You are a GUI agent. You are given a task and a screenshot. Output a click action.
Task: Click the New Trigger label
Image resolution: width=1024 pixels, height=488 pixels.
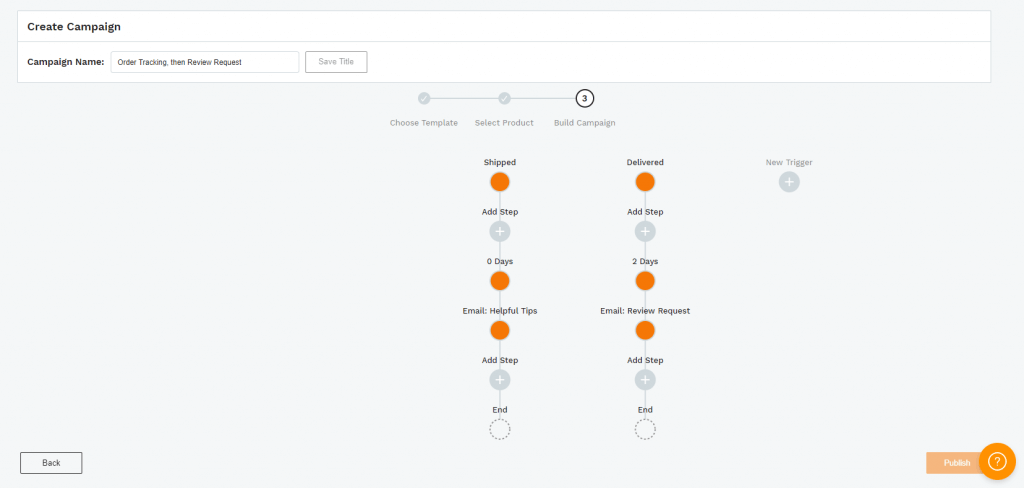pyautogui.click(x=789, y=162)
